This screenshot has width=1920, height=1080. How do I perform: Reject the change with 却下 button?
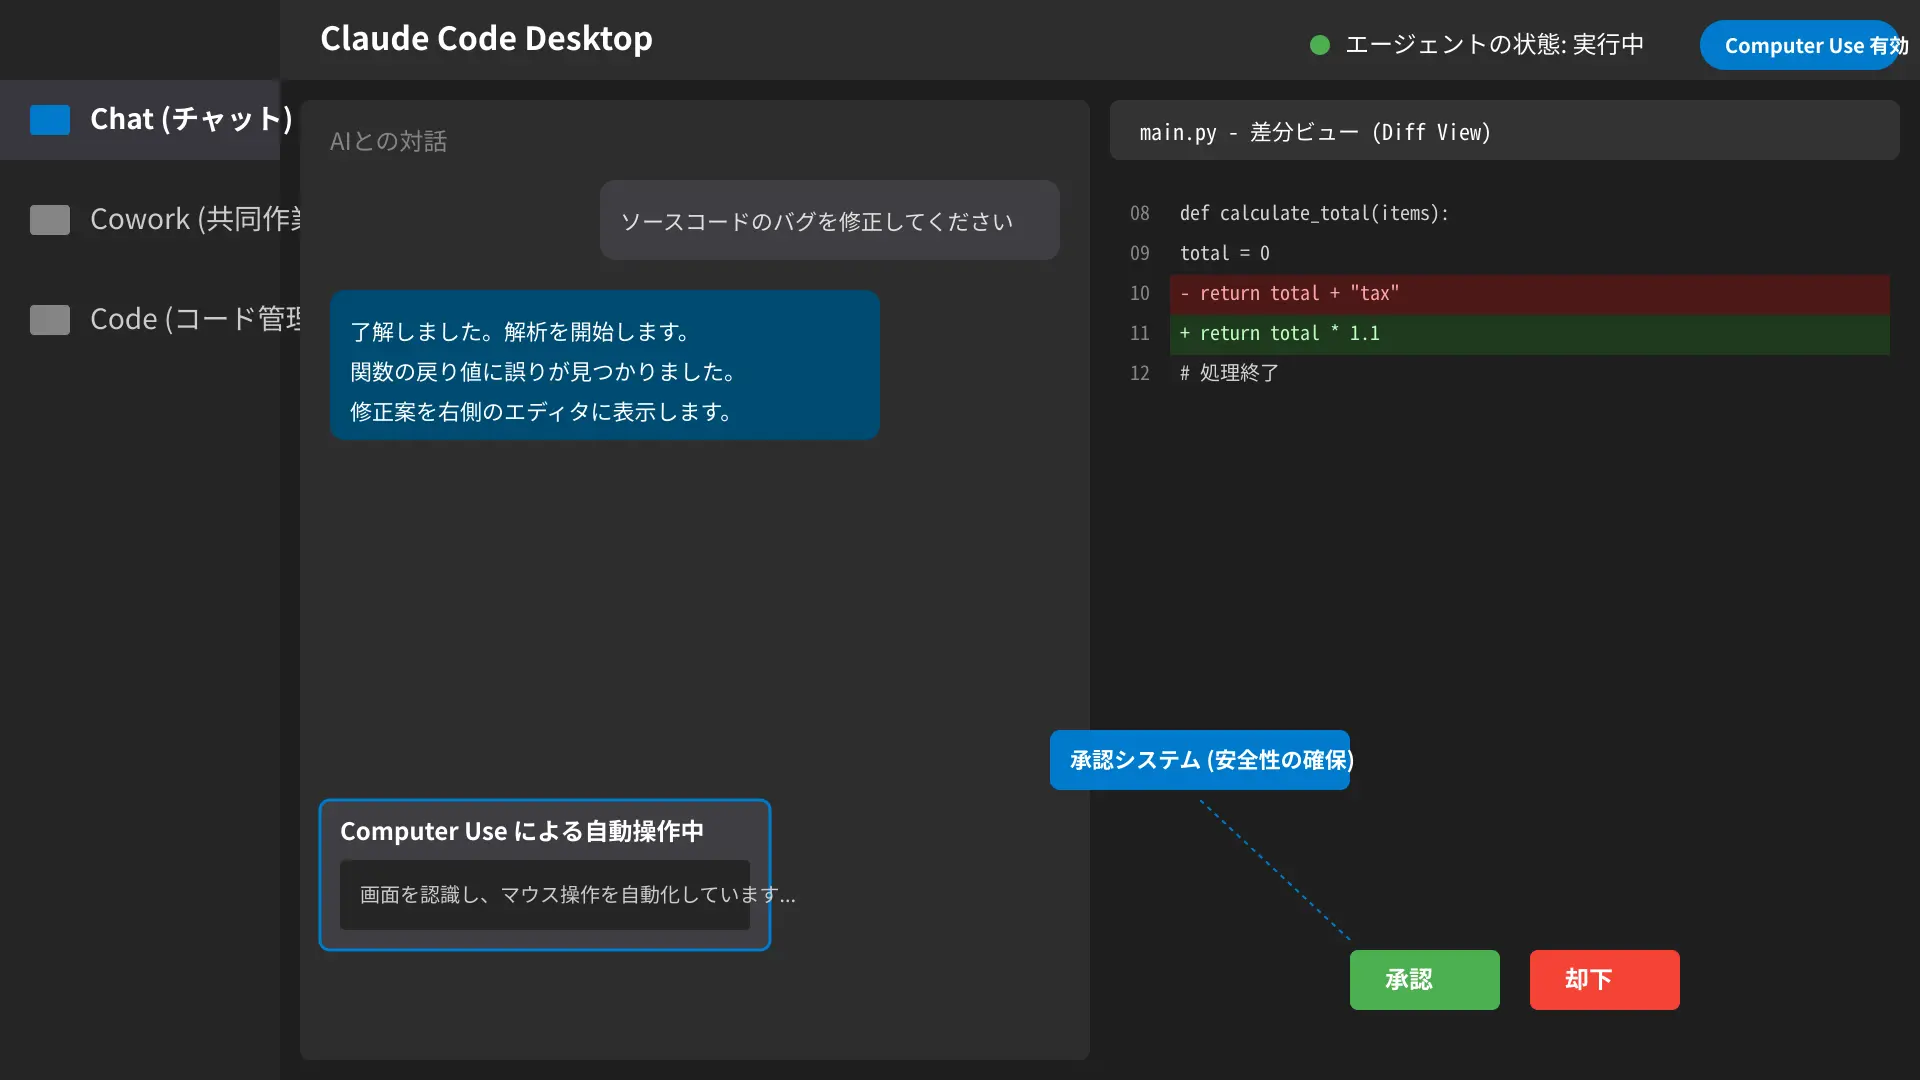point(1605,980)
